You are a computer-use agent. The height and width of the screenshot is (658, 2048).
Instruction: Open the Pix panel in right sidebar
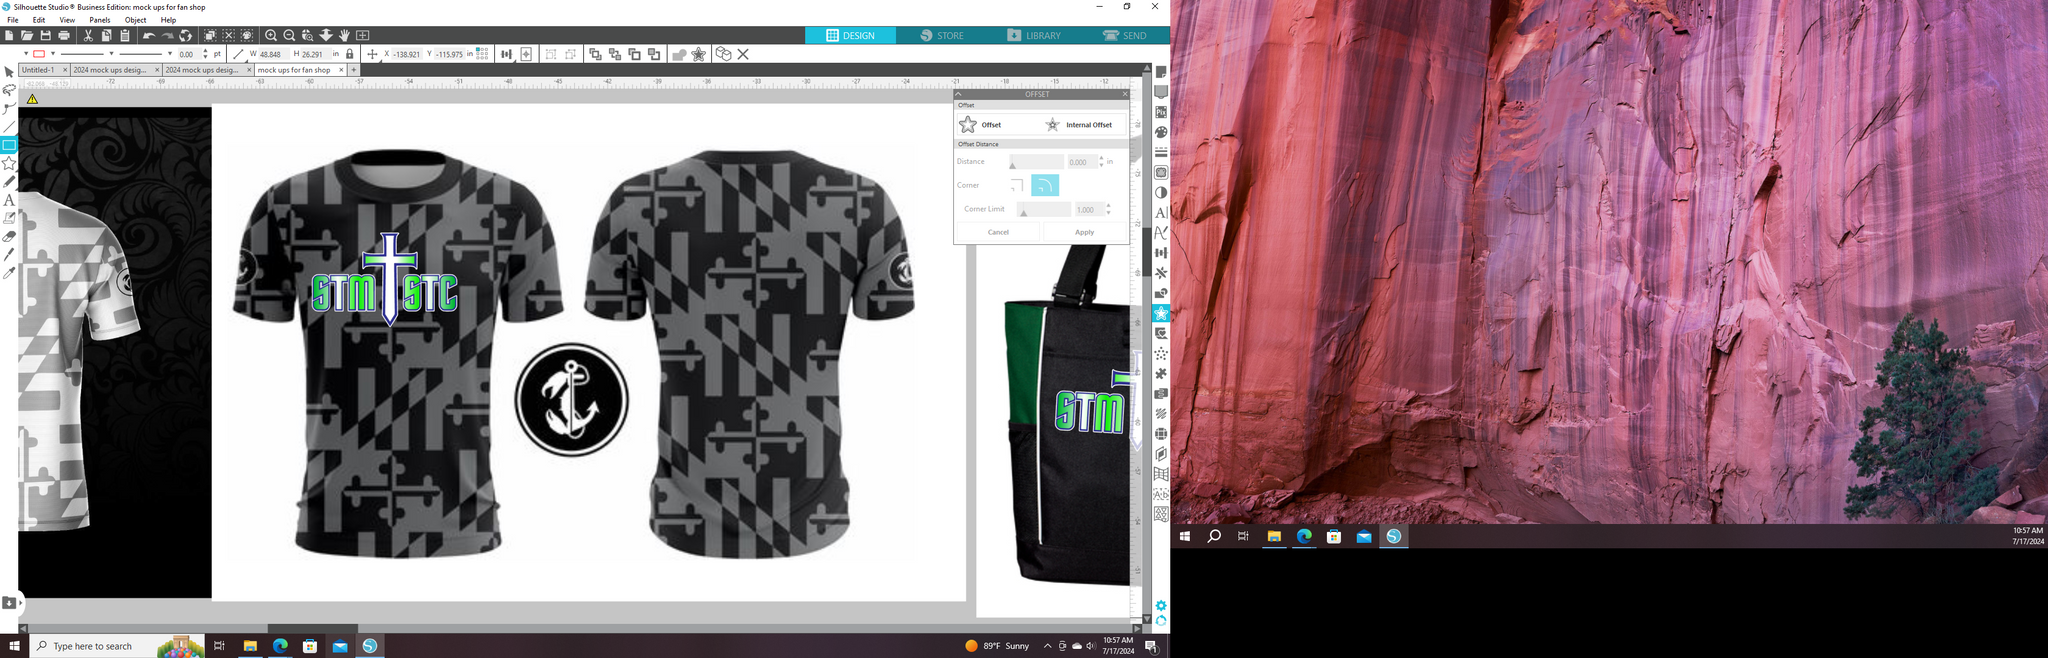(1161, 112)
